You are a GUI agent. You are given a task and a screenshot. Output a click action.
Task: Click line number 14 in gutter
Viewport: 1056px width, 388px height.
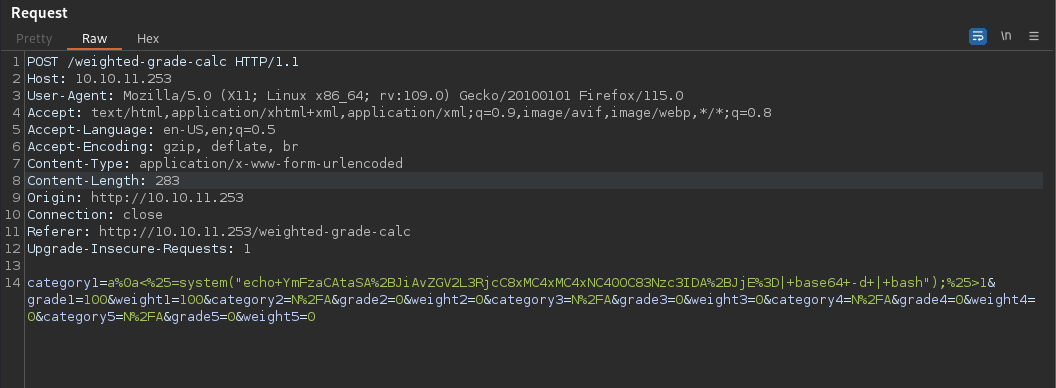point(13,283)
